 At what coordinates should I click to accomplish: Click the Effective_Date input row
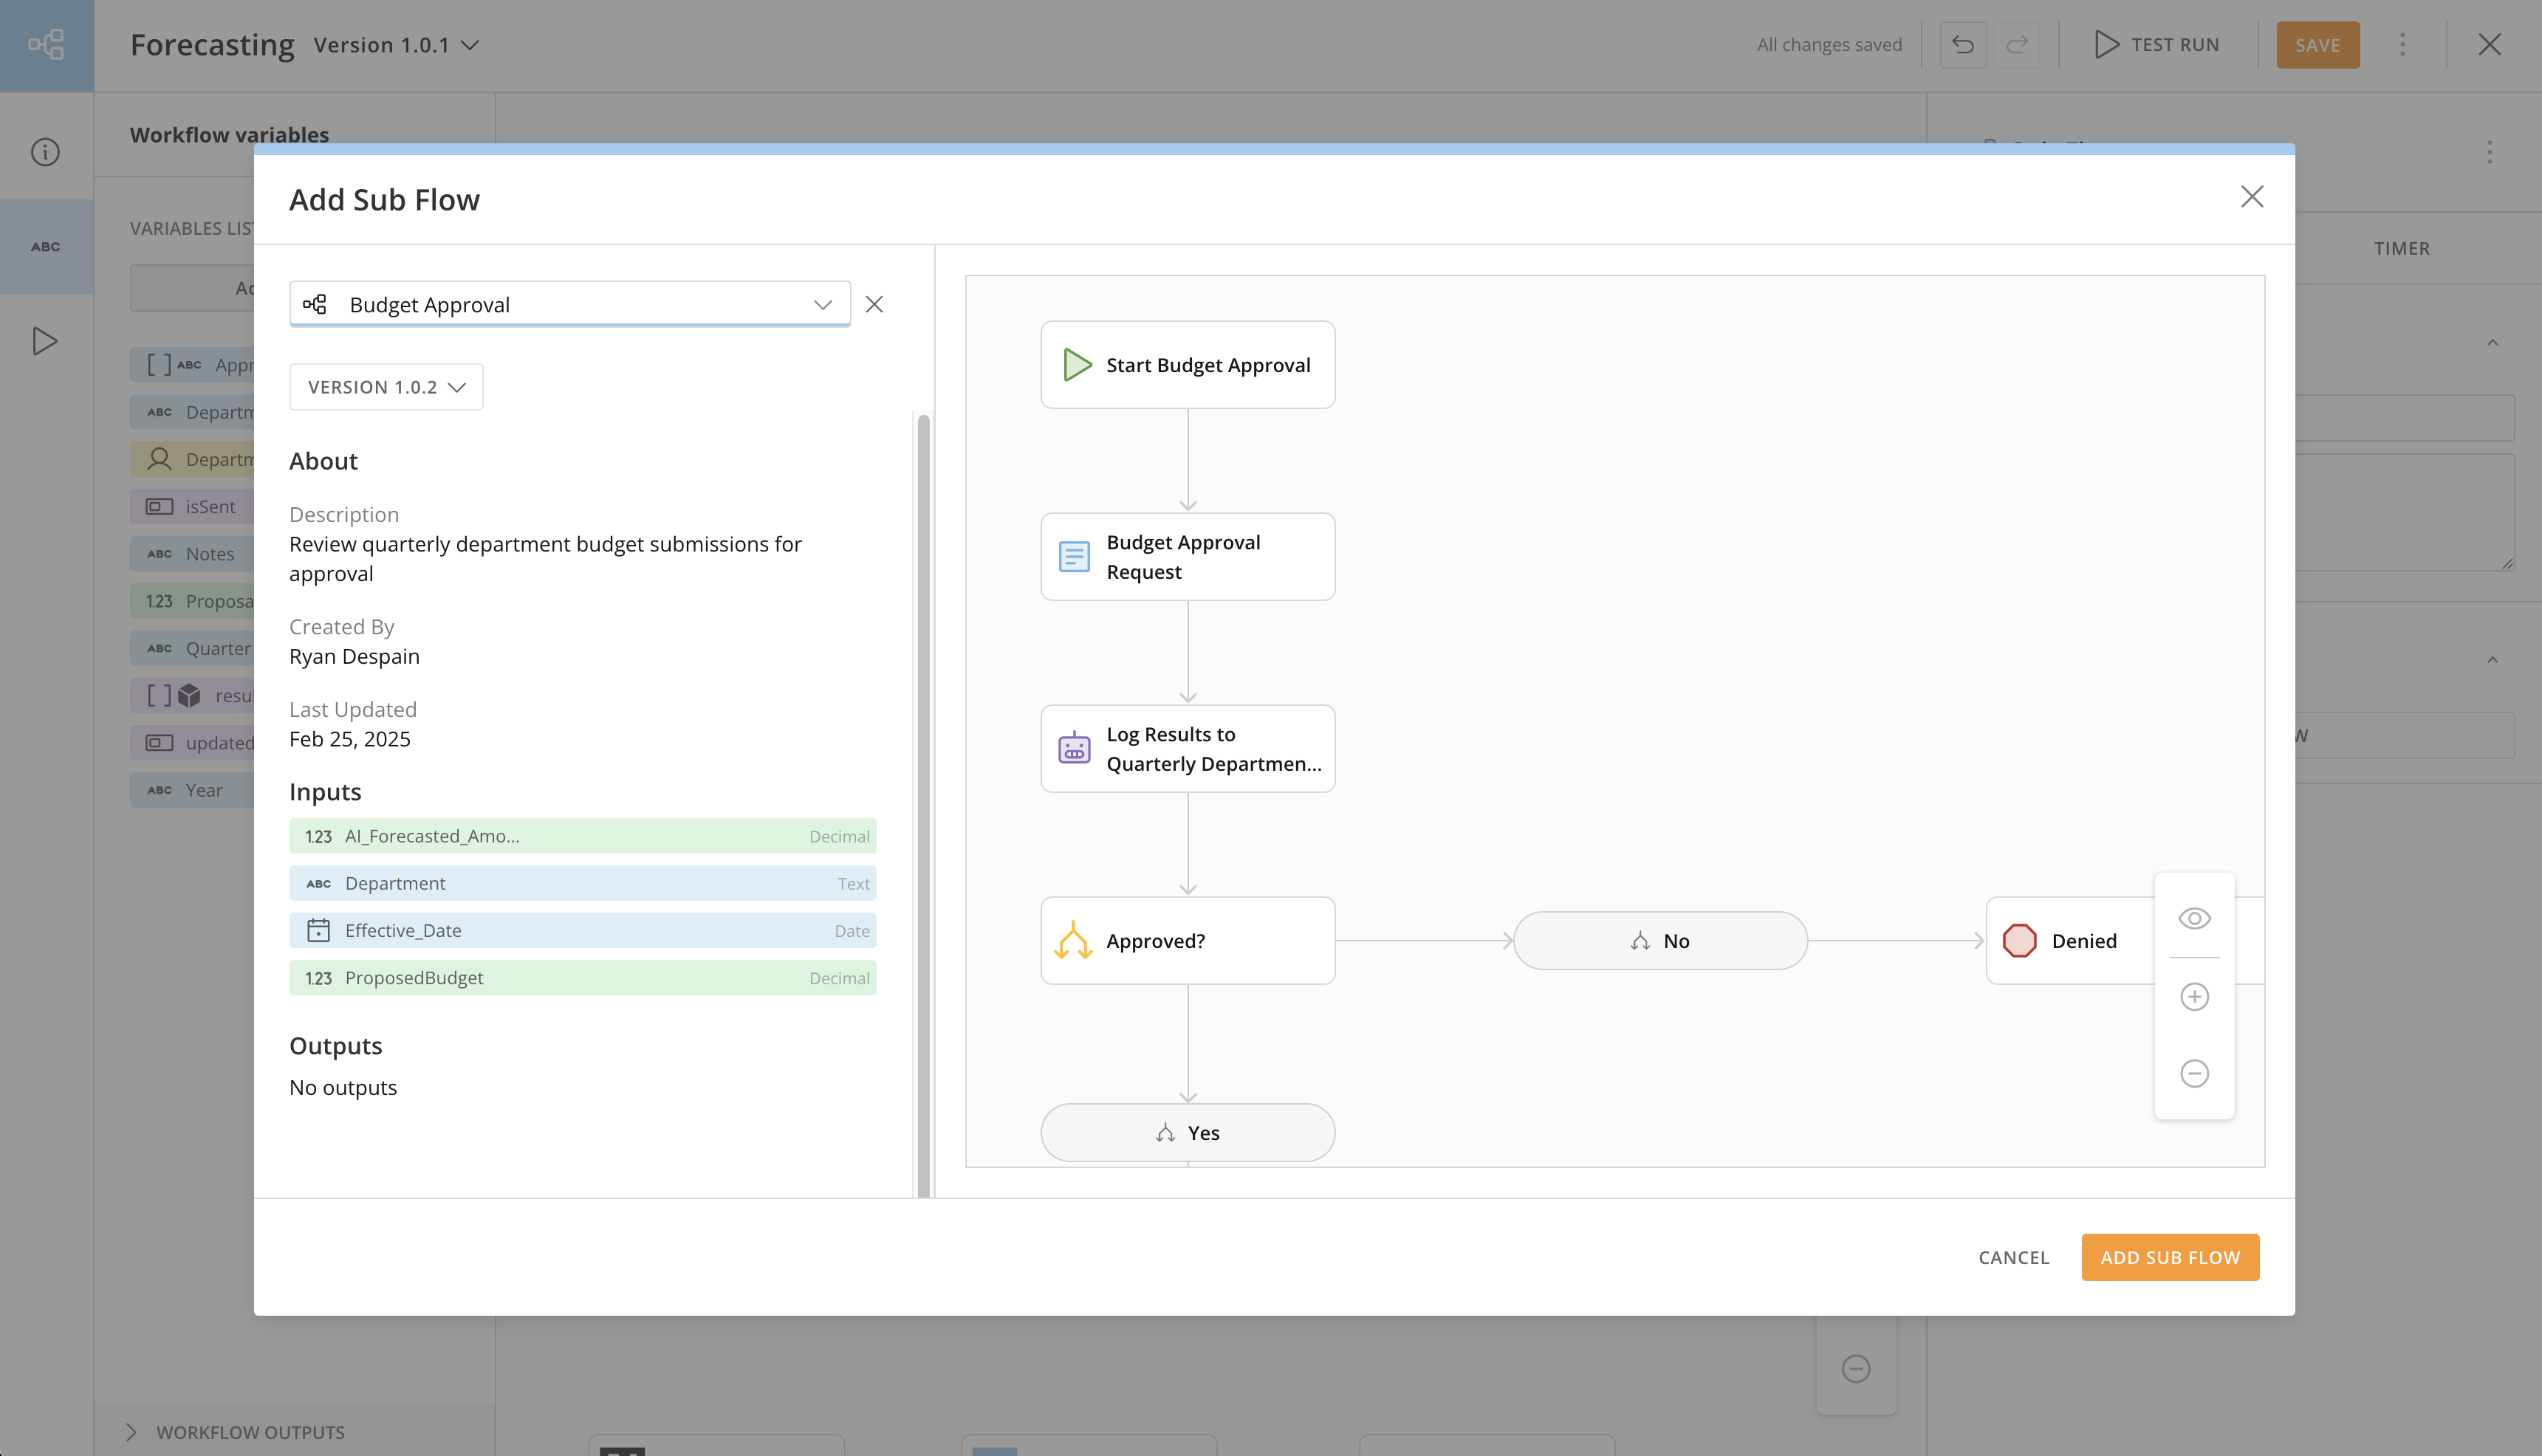(x=582, y=930)
